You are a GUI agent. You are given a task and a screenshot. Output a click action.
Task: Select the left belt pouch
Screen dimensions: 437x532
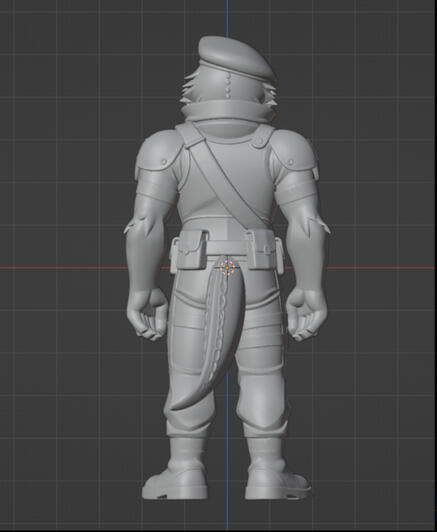point(191,250)
